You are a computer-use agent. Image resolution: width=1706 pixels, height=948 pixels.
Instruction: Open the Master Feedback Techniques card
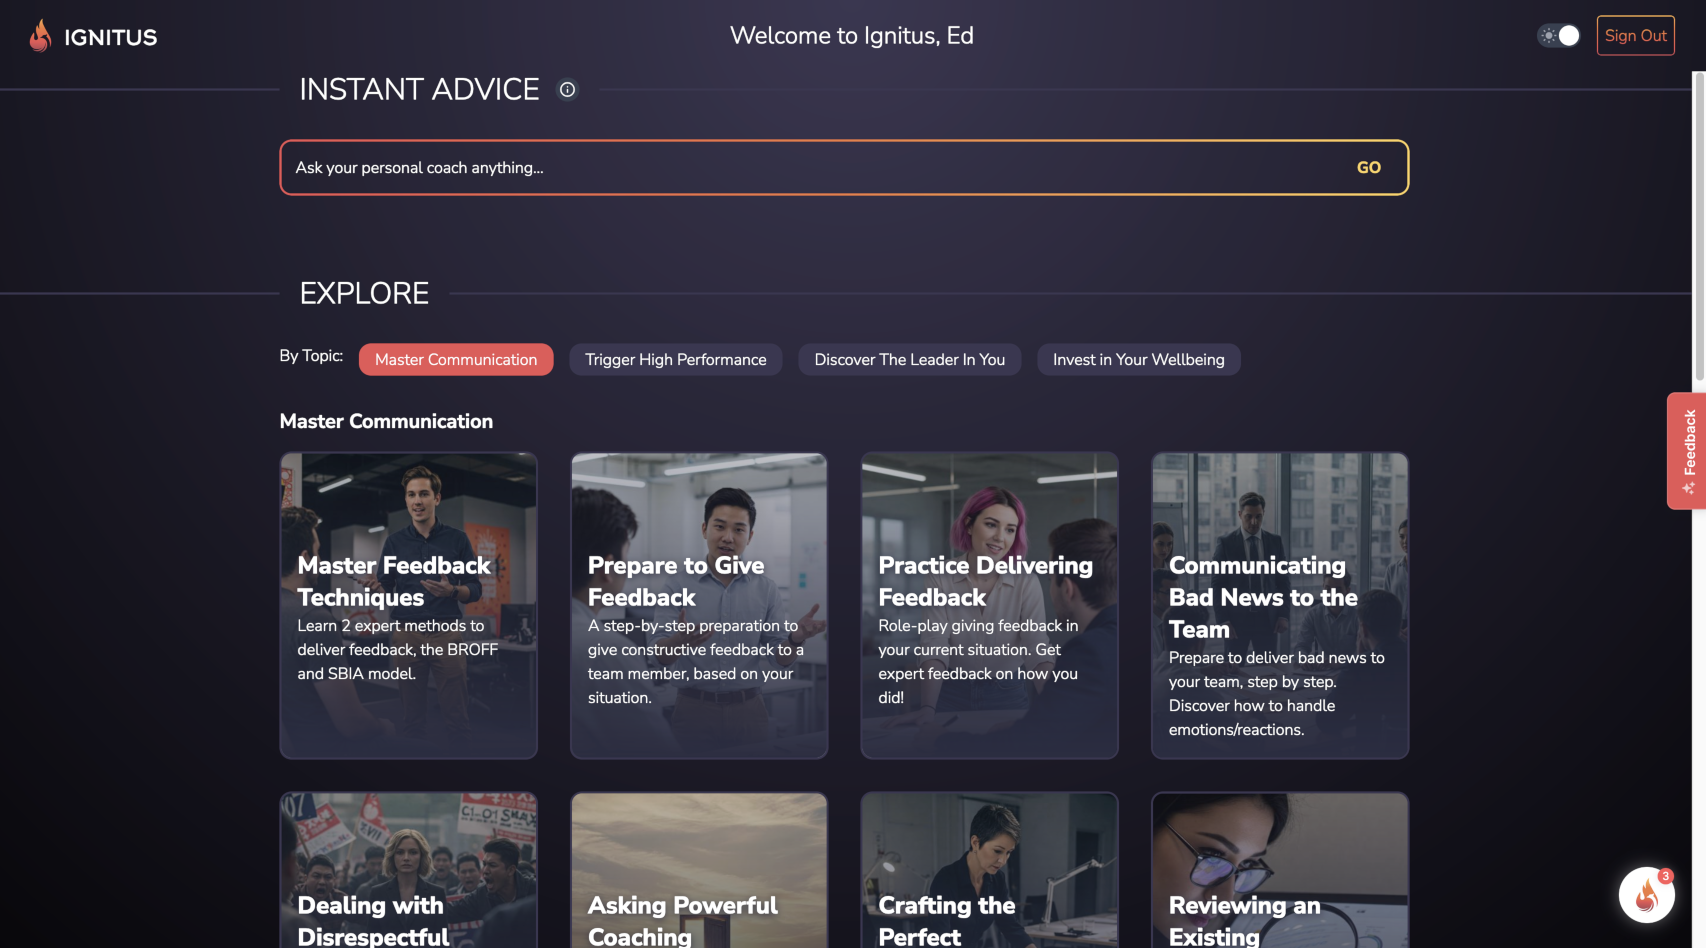coord(408,606)
